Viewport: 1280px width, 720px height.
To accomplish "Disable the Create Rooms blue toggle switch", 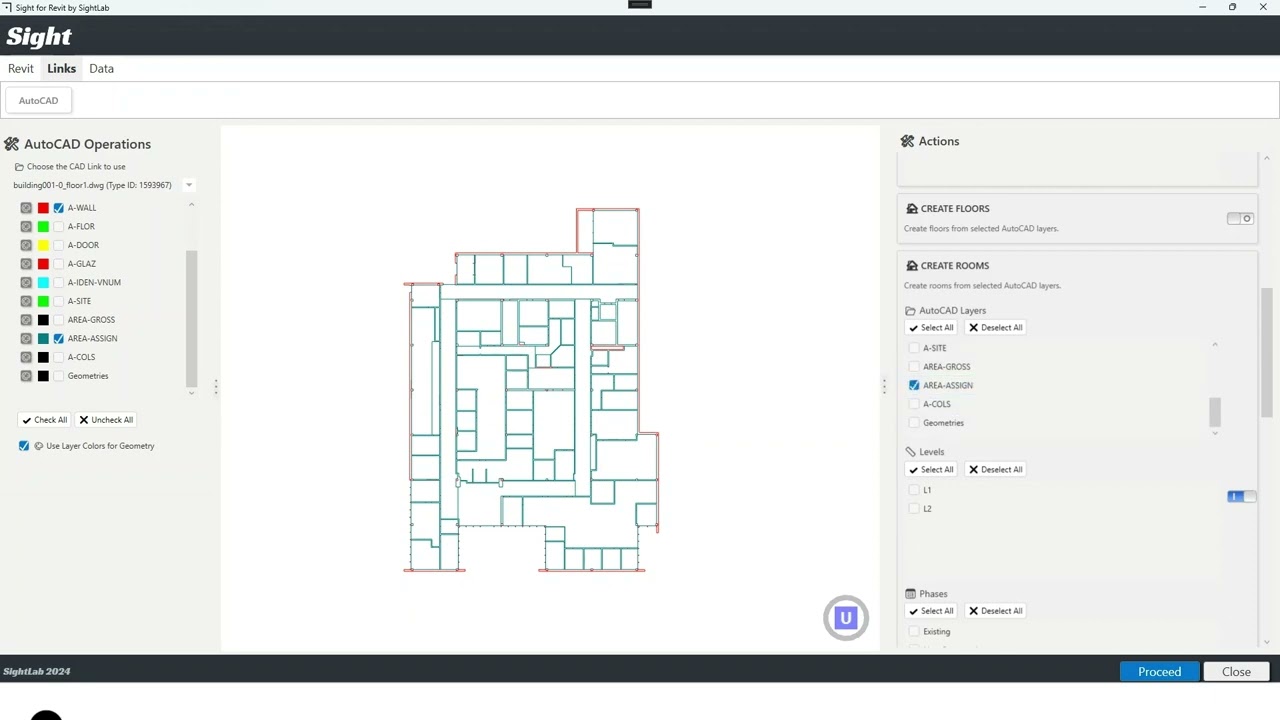I will point(1240,497).
